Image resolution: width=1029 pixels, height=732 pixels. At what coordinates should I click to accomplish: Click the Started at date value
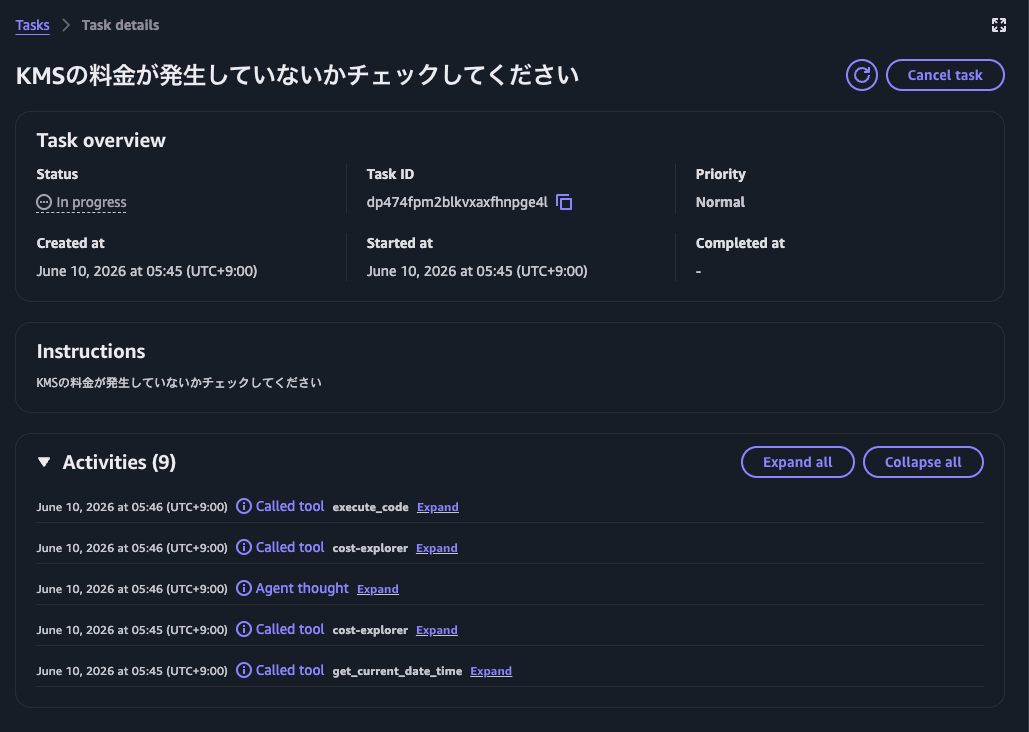point(477,271)
